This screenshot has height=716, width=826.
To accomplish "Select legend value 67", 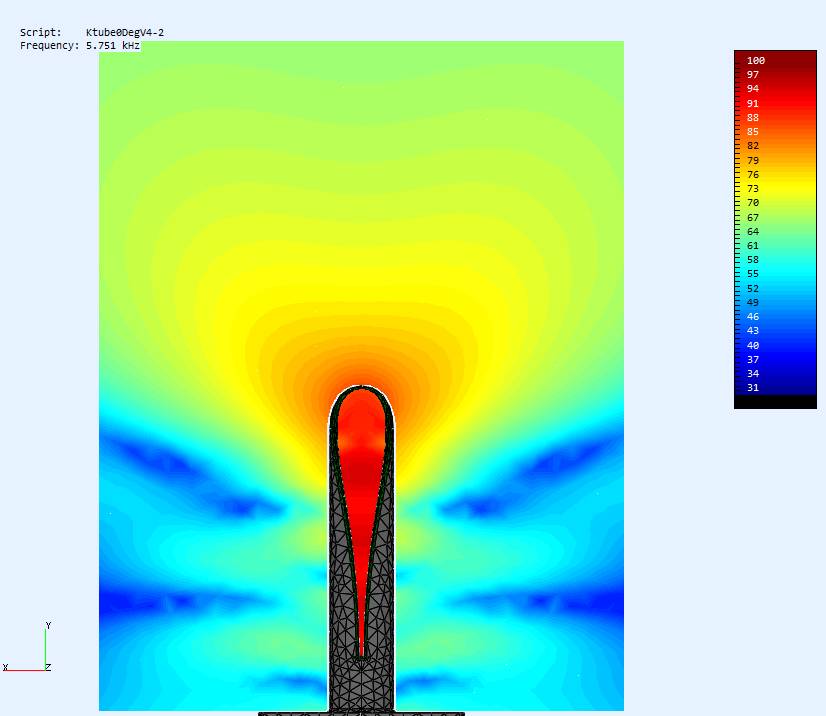I will pos(753,218).
